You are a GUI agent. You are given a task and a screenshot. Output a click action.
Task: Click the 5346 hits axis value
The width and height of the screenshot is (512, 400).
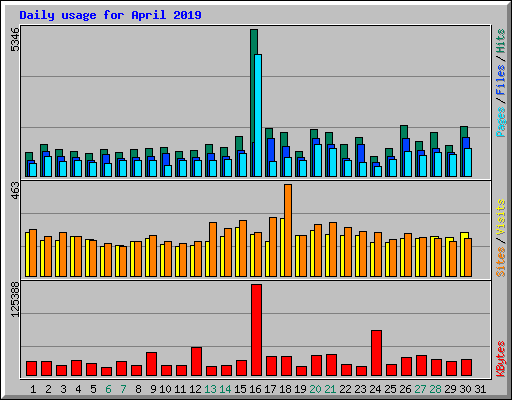15,40
